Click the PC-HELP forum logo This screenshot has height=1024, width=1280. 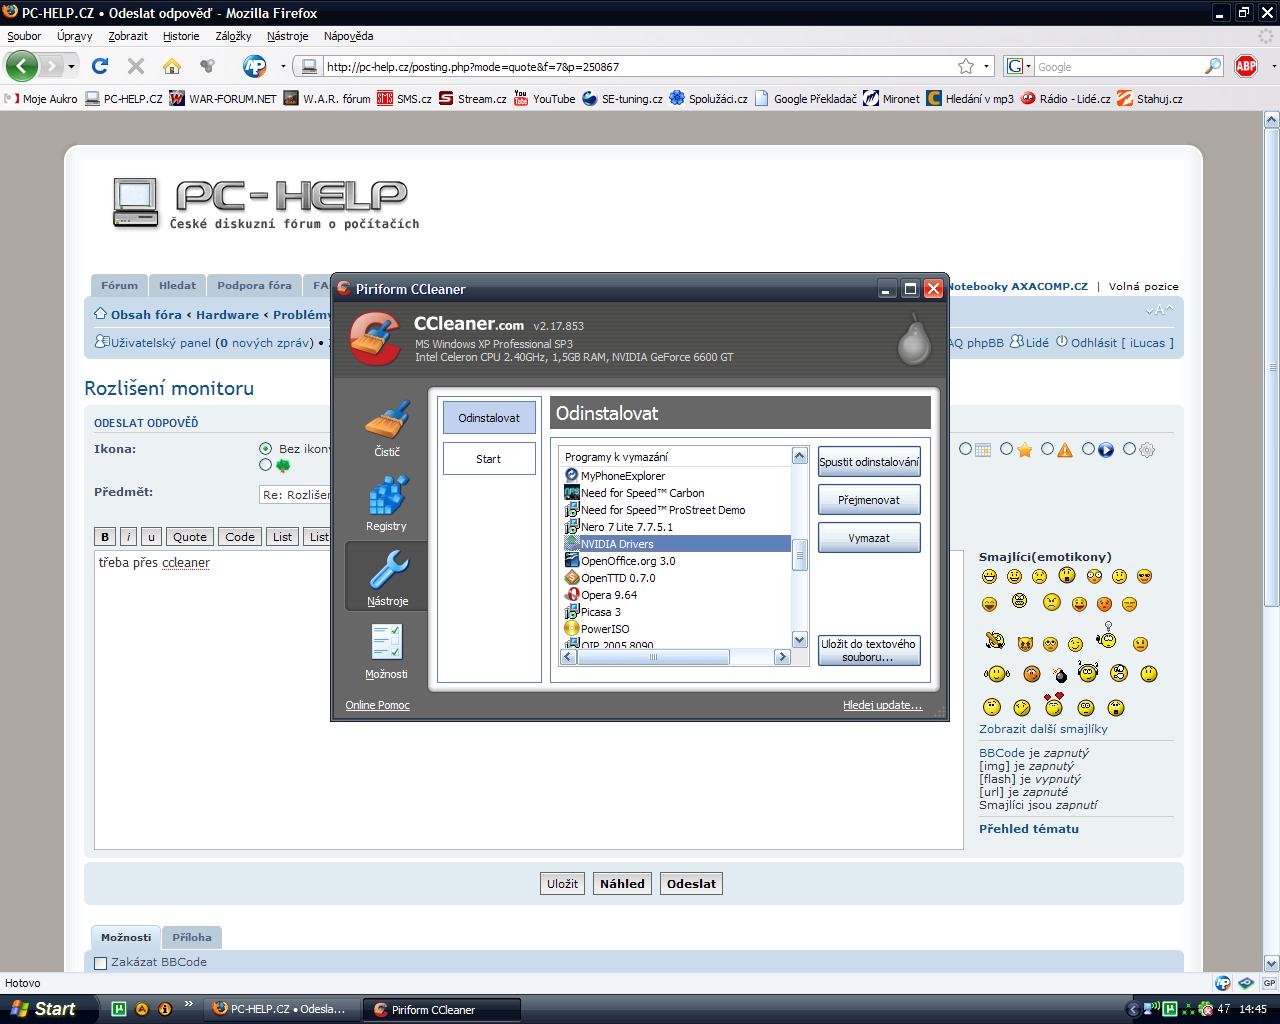265,203
